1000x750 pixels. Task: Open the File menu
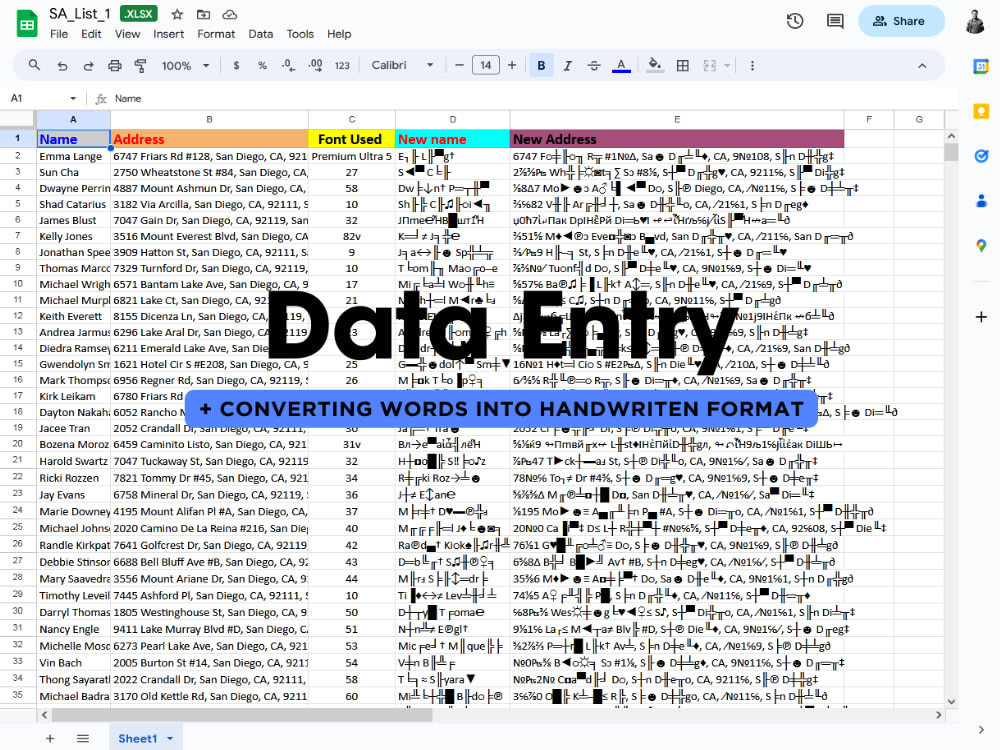59,34
